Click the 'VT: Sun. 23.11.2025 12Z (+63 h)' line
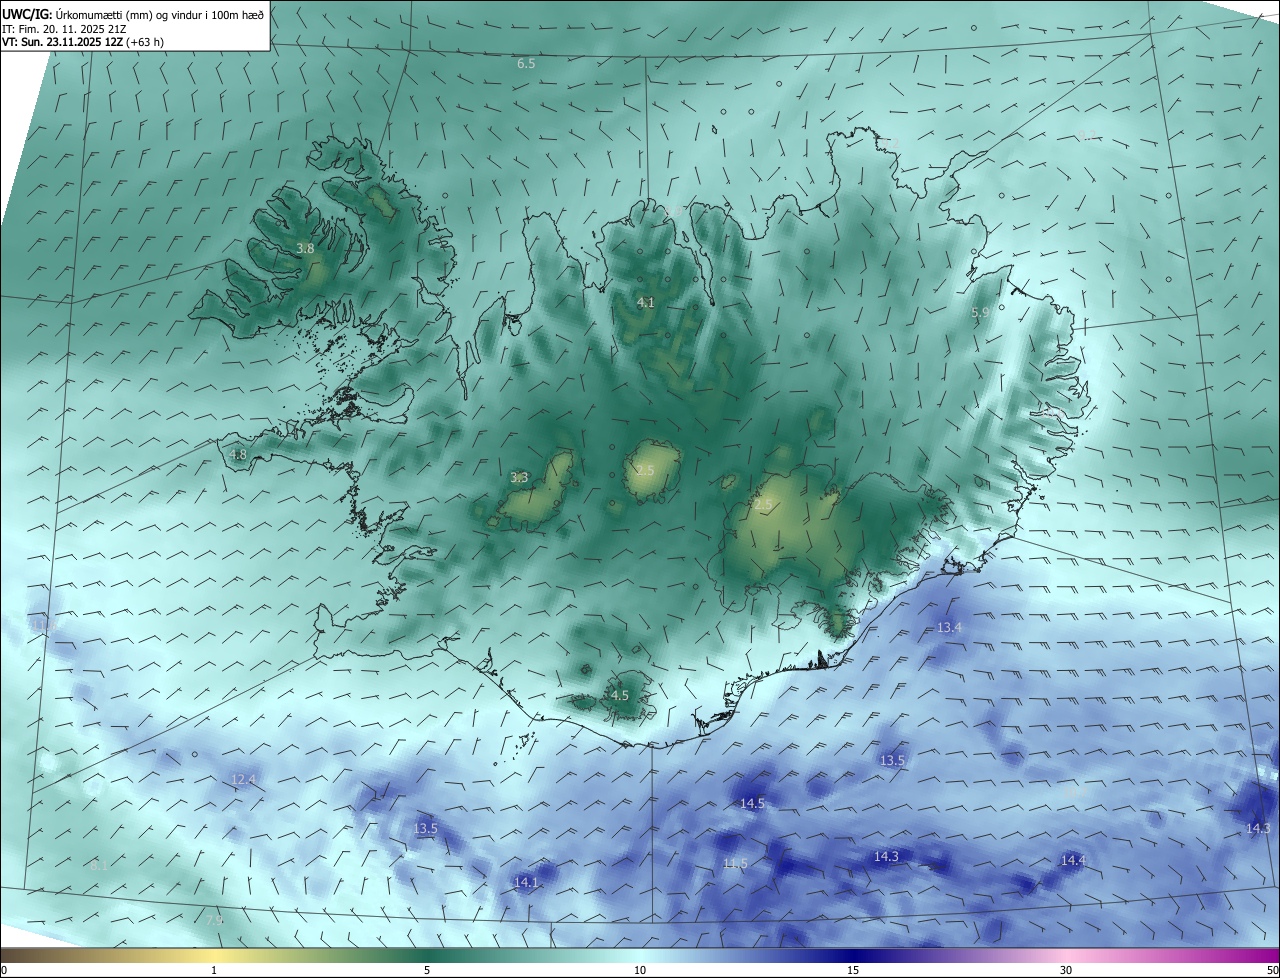1280x978 pixels. pos(83,42)
